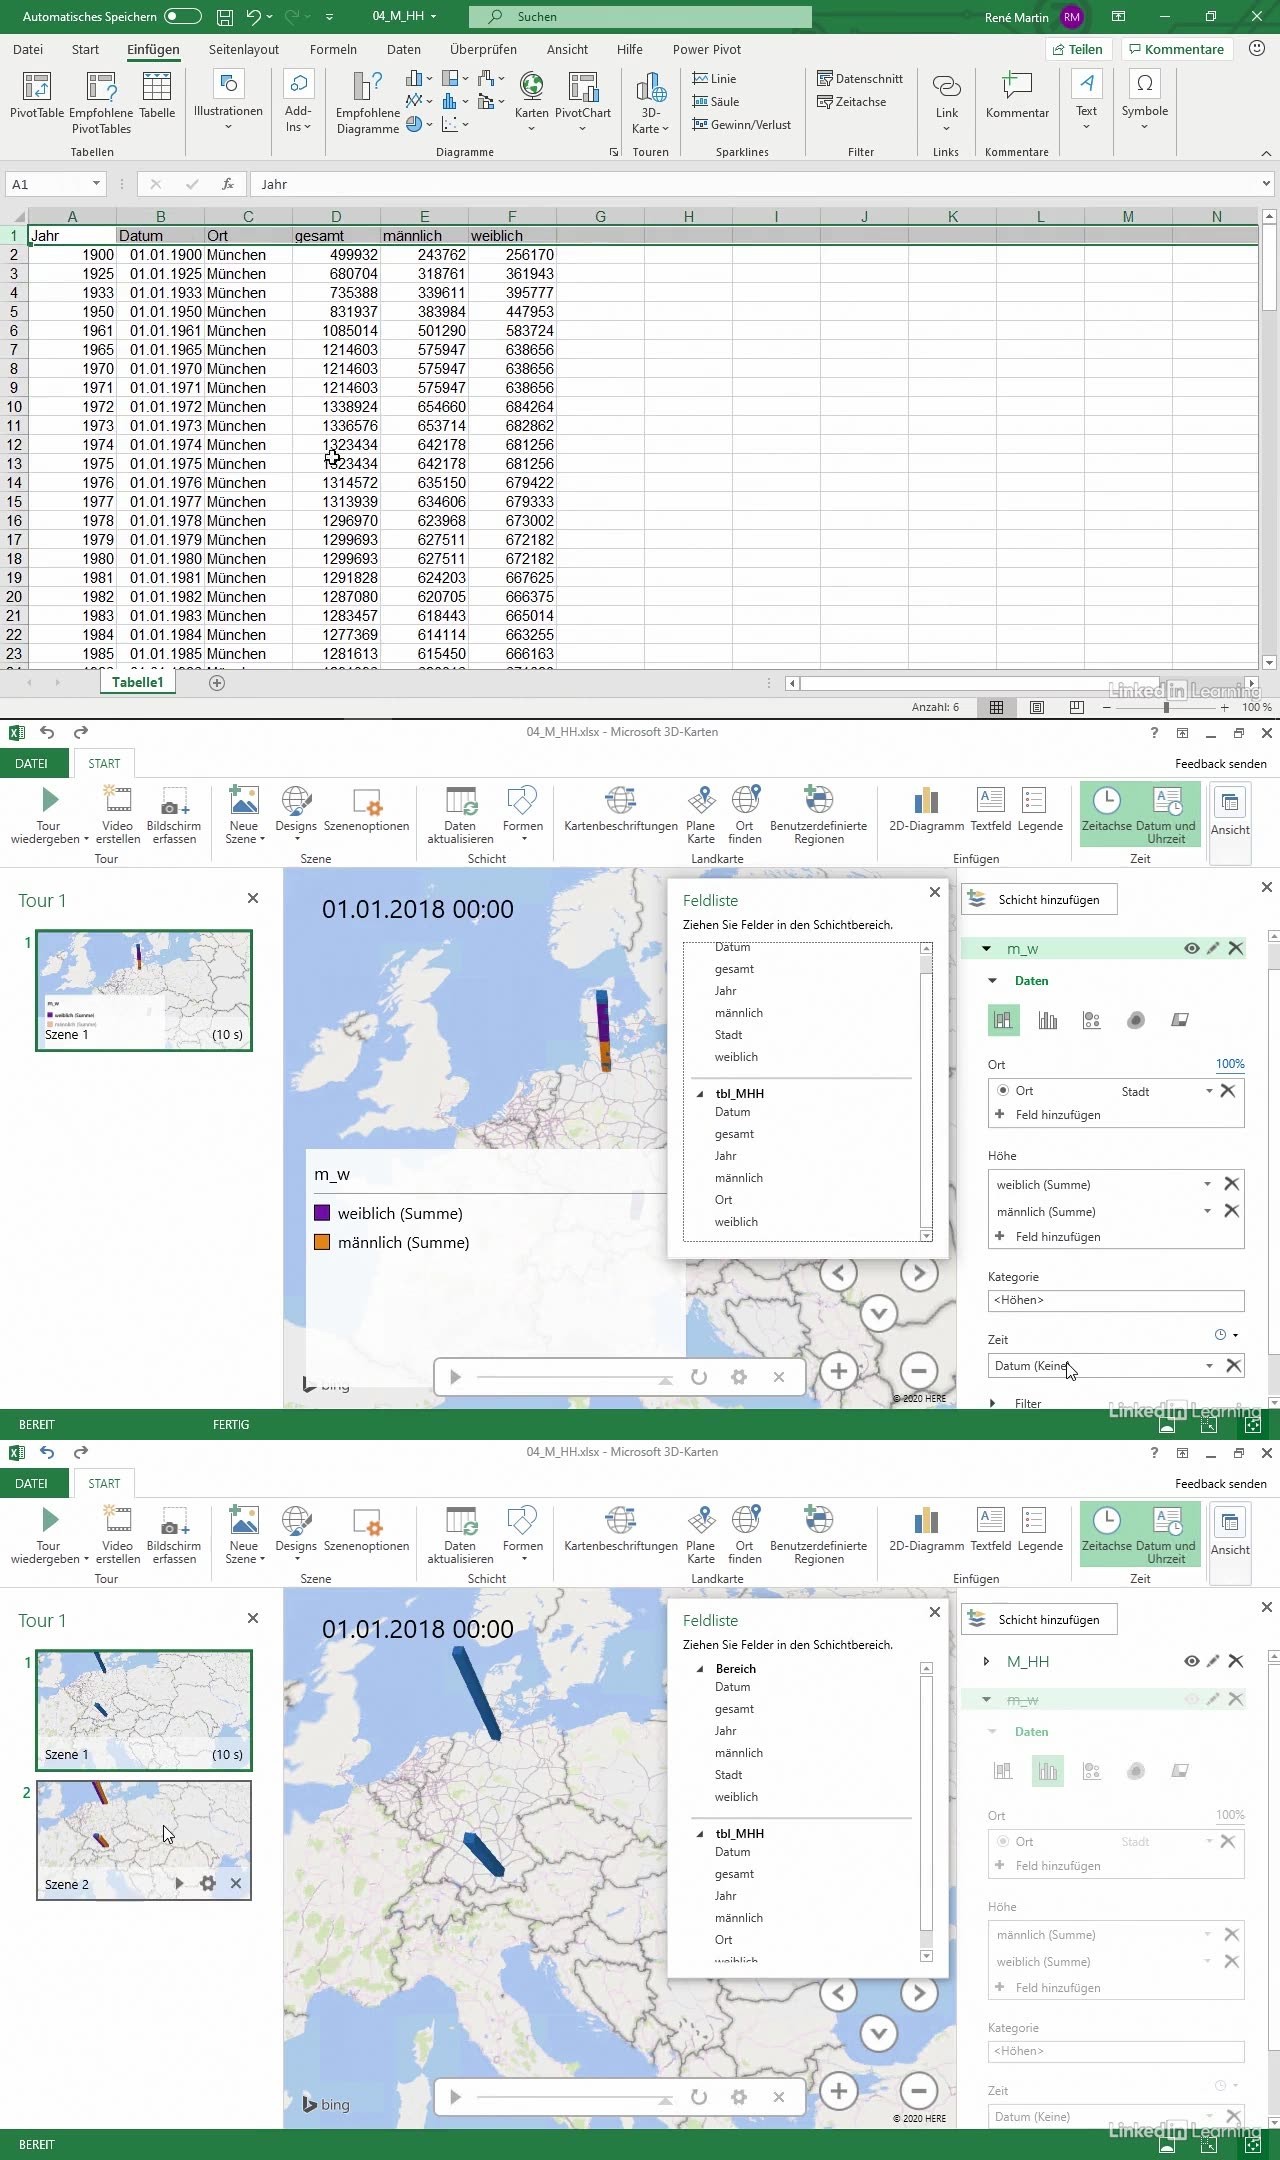Viewport: 1280px width, 2160px height.
Task: Switch to Page Layout view in the Excel status bar
Action: 1037,707
